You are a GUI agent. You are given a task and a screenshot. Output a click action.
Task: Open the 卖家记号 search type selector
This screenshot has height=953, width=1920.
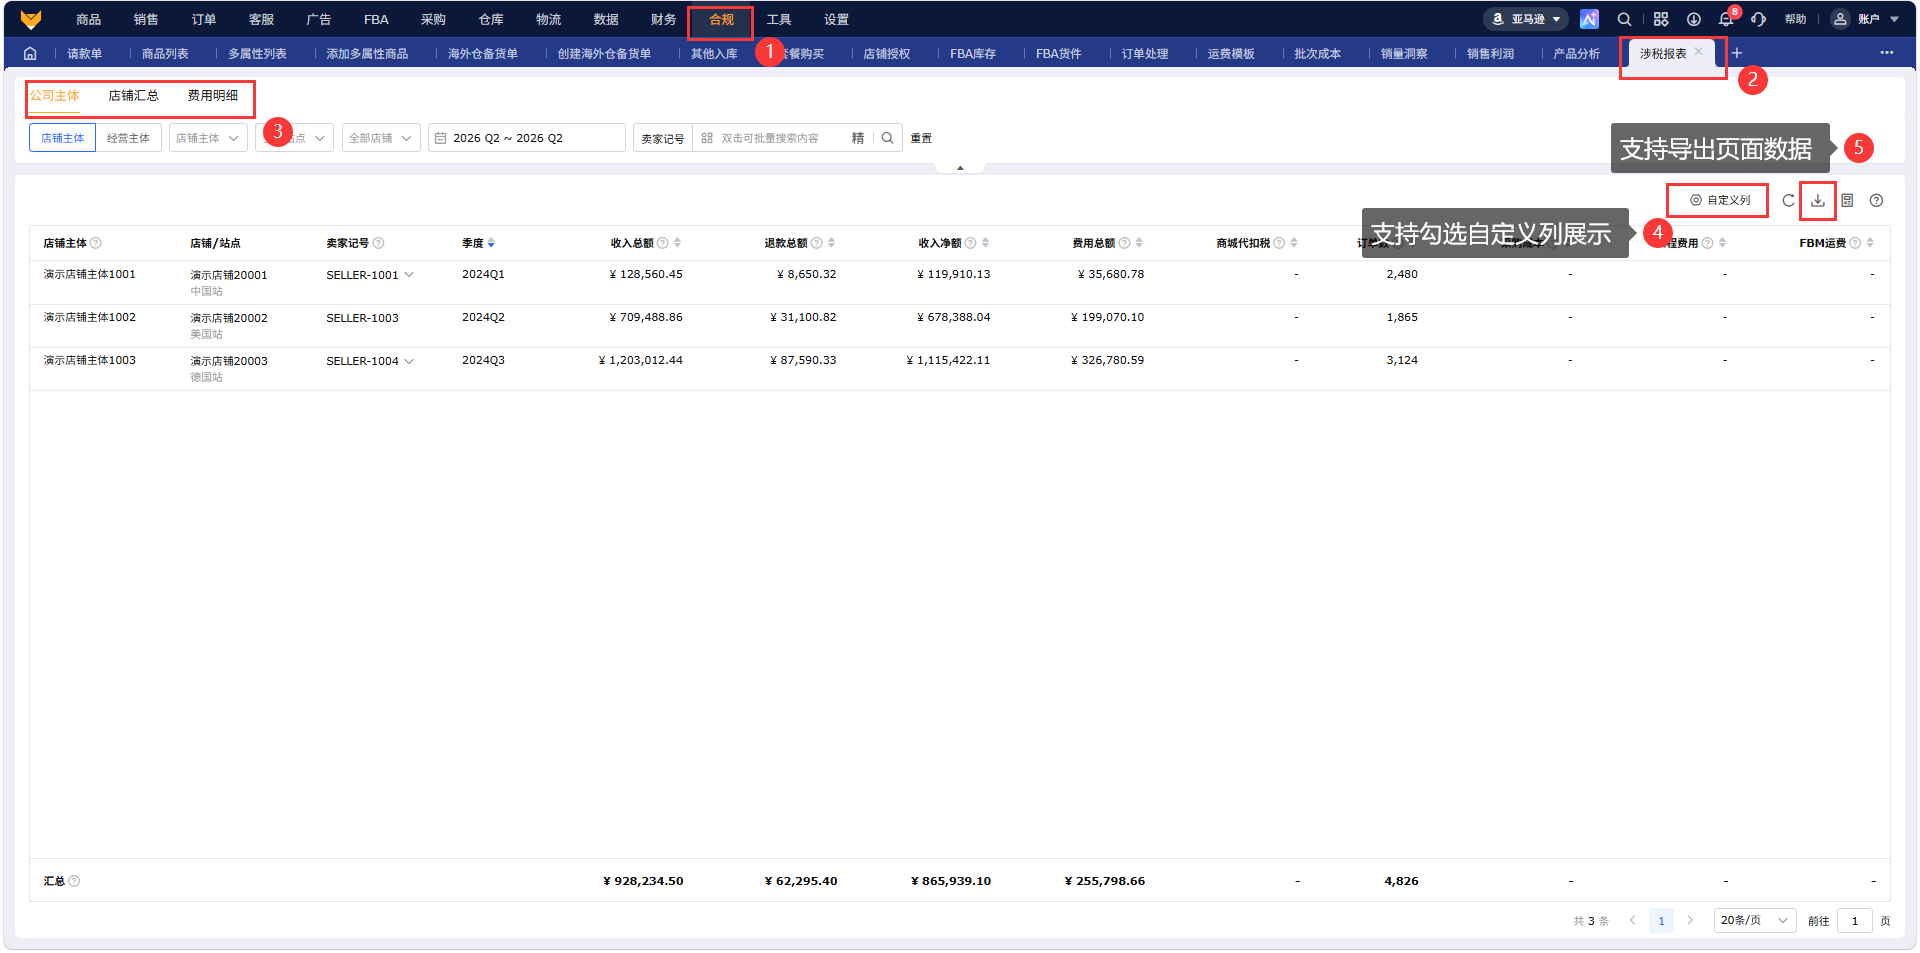click(662, 138)
